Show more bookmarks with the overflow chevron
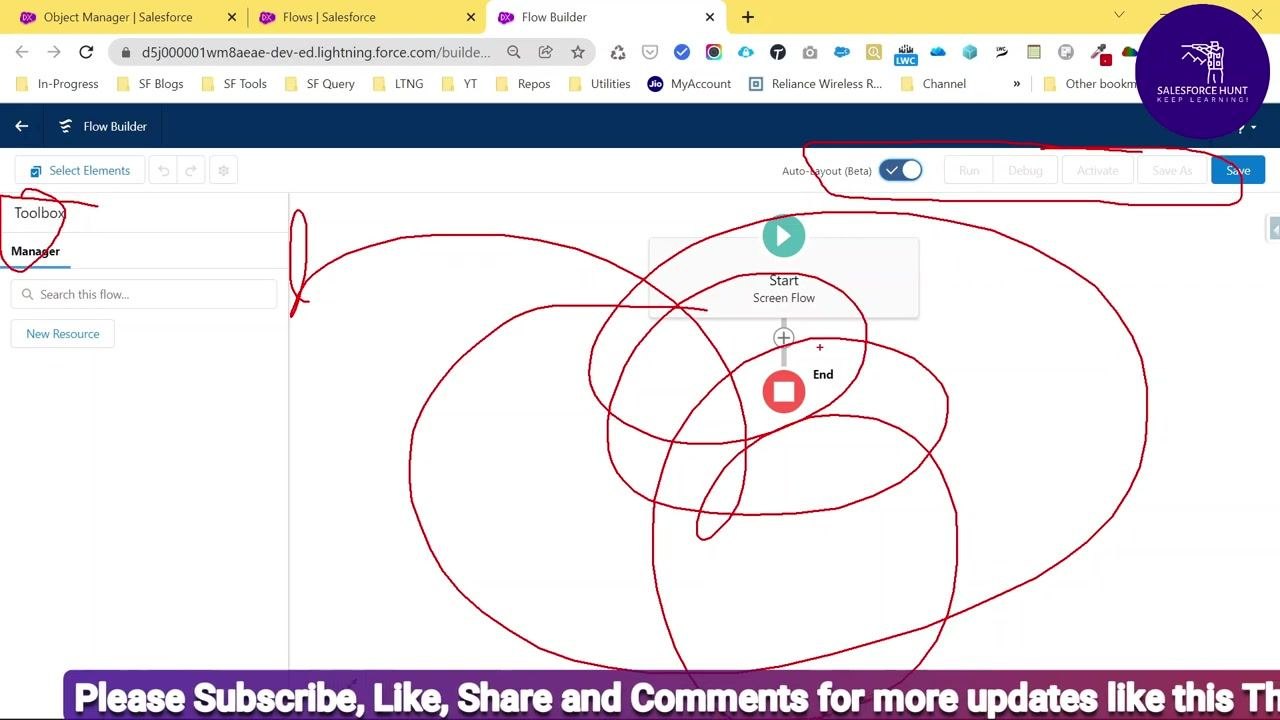Screen dimensions: 1280x720 [x=1017, y=84]
